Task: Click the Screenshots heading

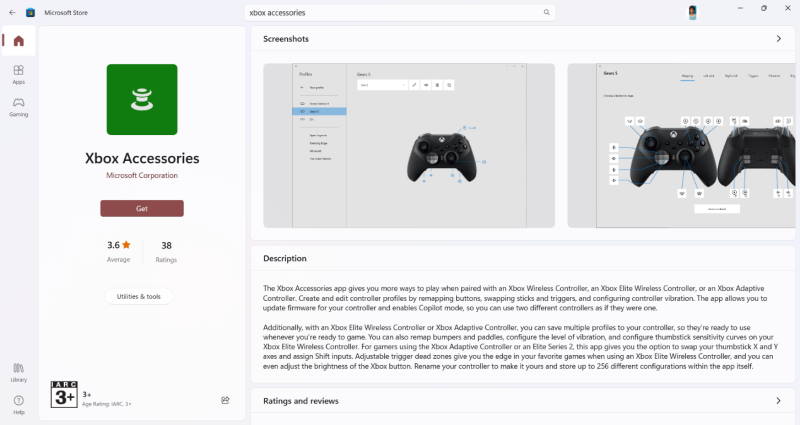Action: click(x=286, y=39)
